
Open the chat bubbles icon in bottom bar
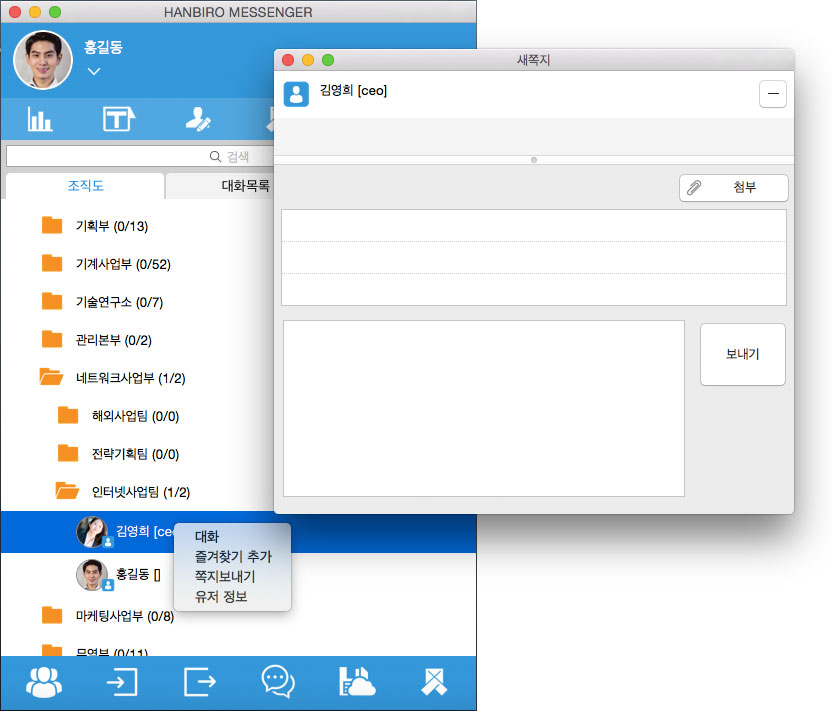(278, 682)
